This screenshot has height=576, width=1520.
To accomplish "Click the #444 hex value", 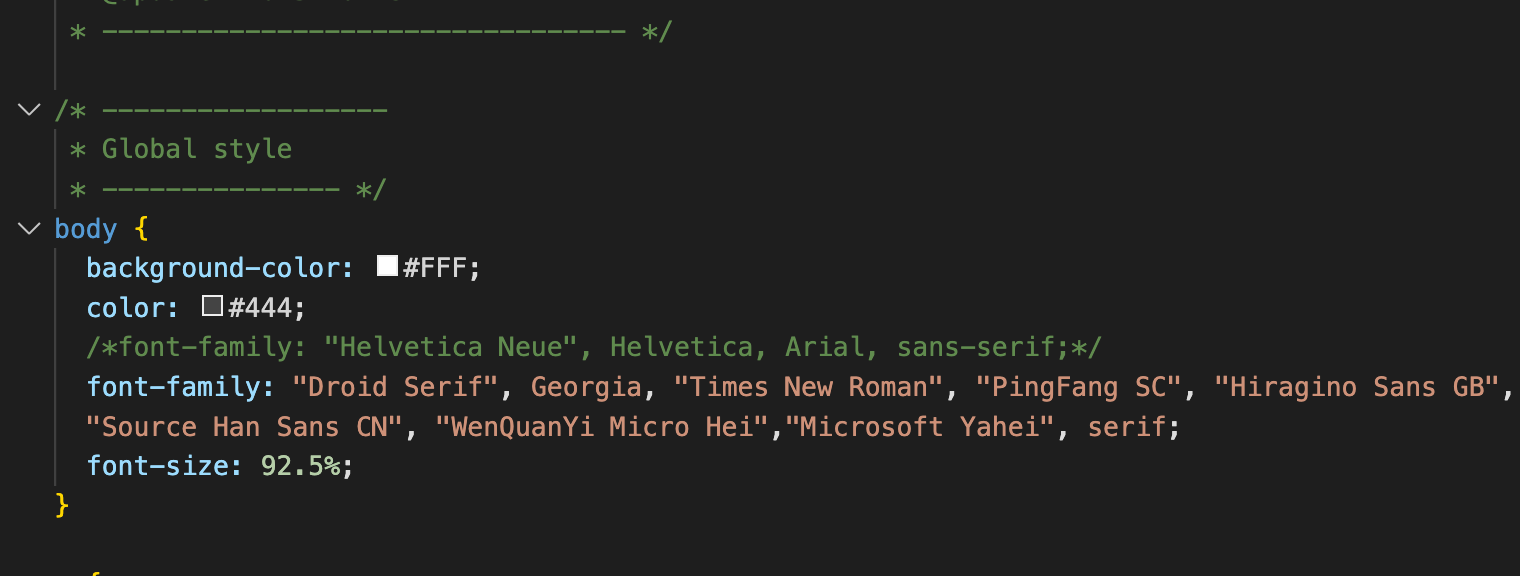I will 260,307.
